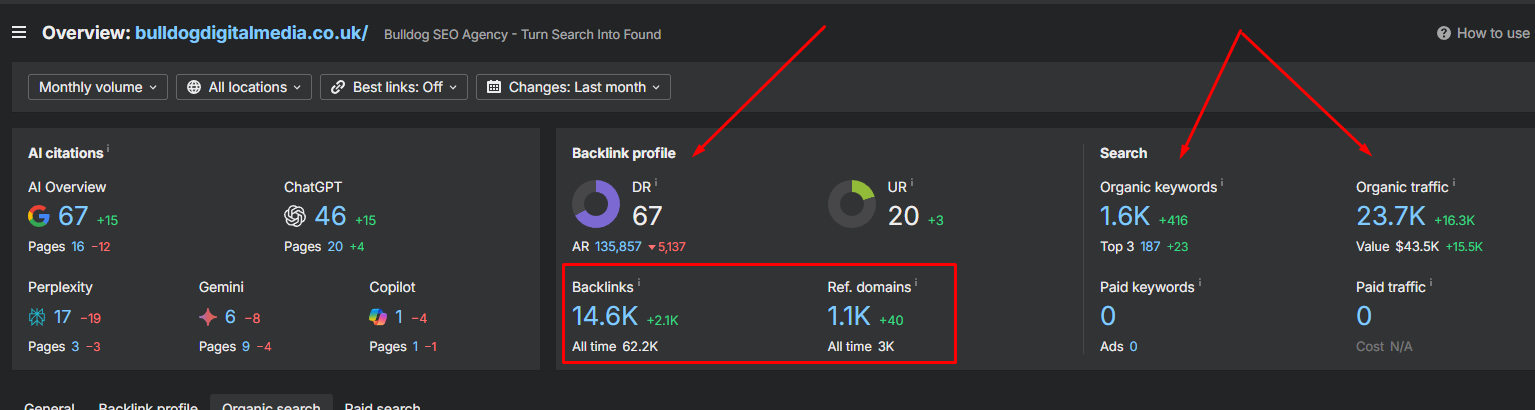The width and height of the screenshot is (1535, 410).
Task: Open the ChatGPT citations value 46
Action: pyautogui.click(x=330, y=216)
